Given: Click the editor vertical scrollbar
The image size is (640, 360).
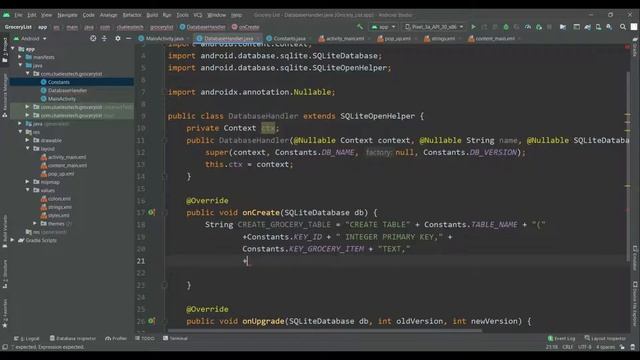Looking at the screenshot, I should click(628, 167).
